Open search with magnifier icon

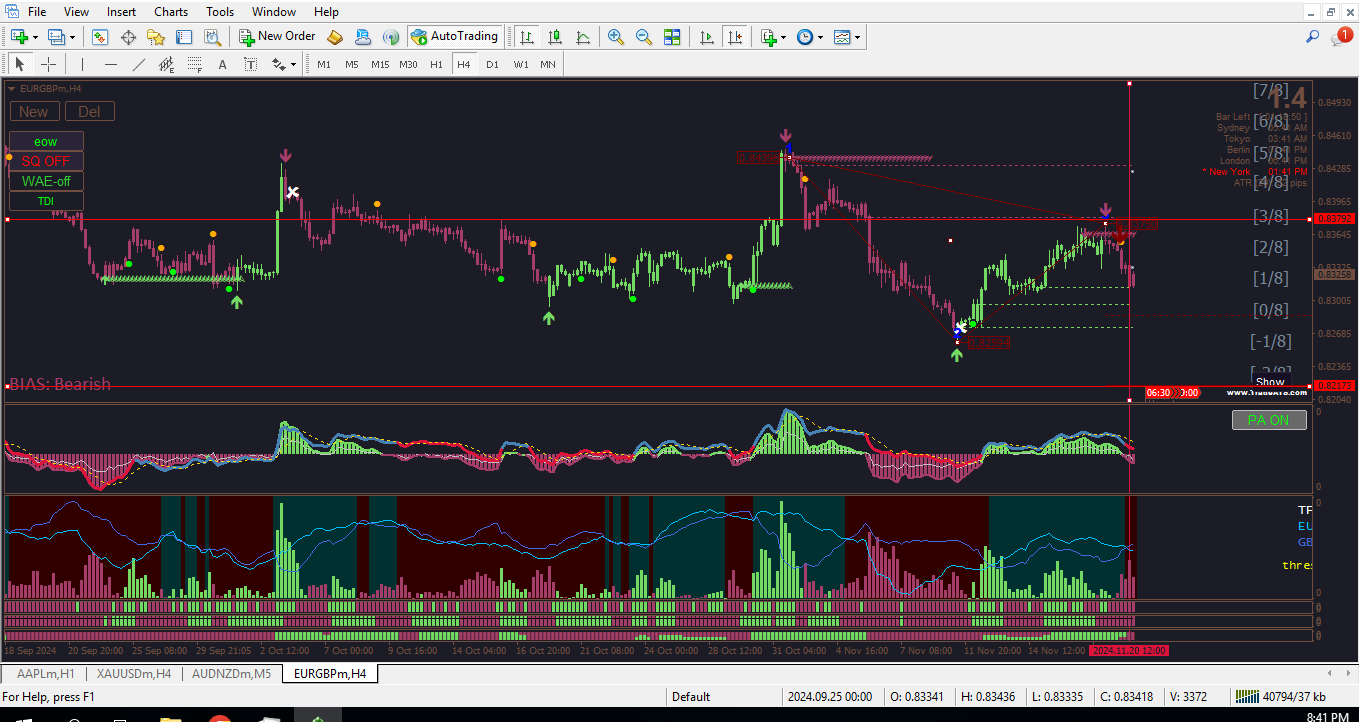tap(1313, 37)
